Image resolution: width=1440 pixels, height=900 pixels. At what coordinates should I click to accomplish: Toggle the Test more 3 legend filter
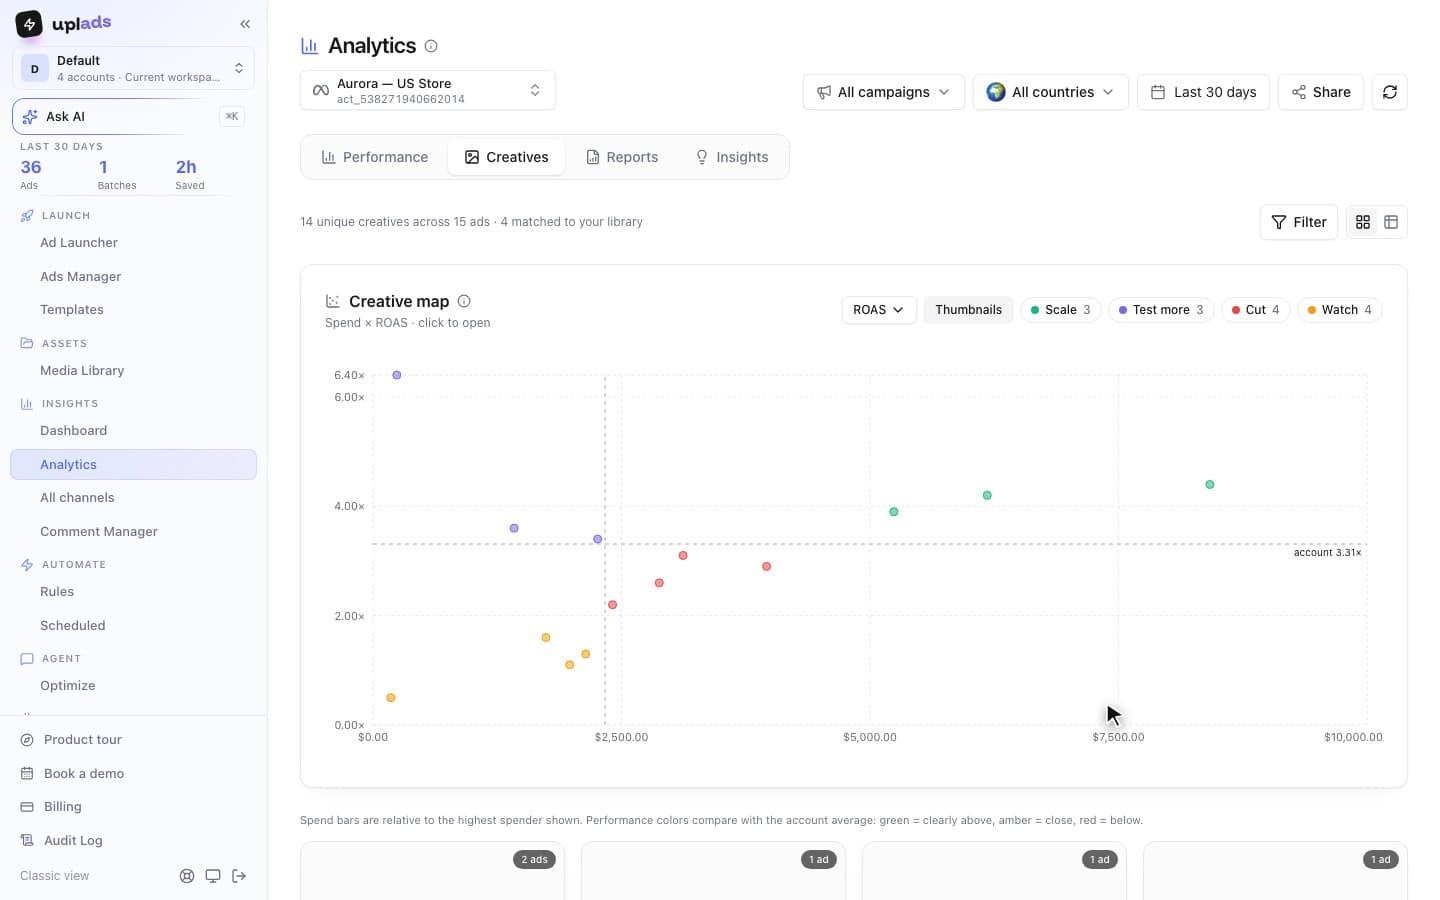[x=1161, y=310]
